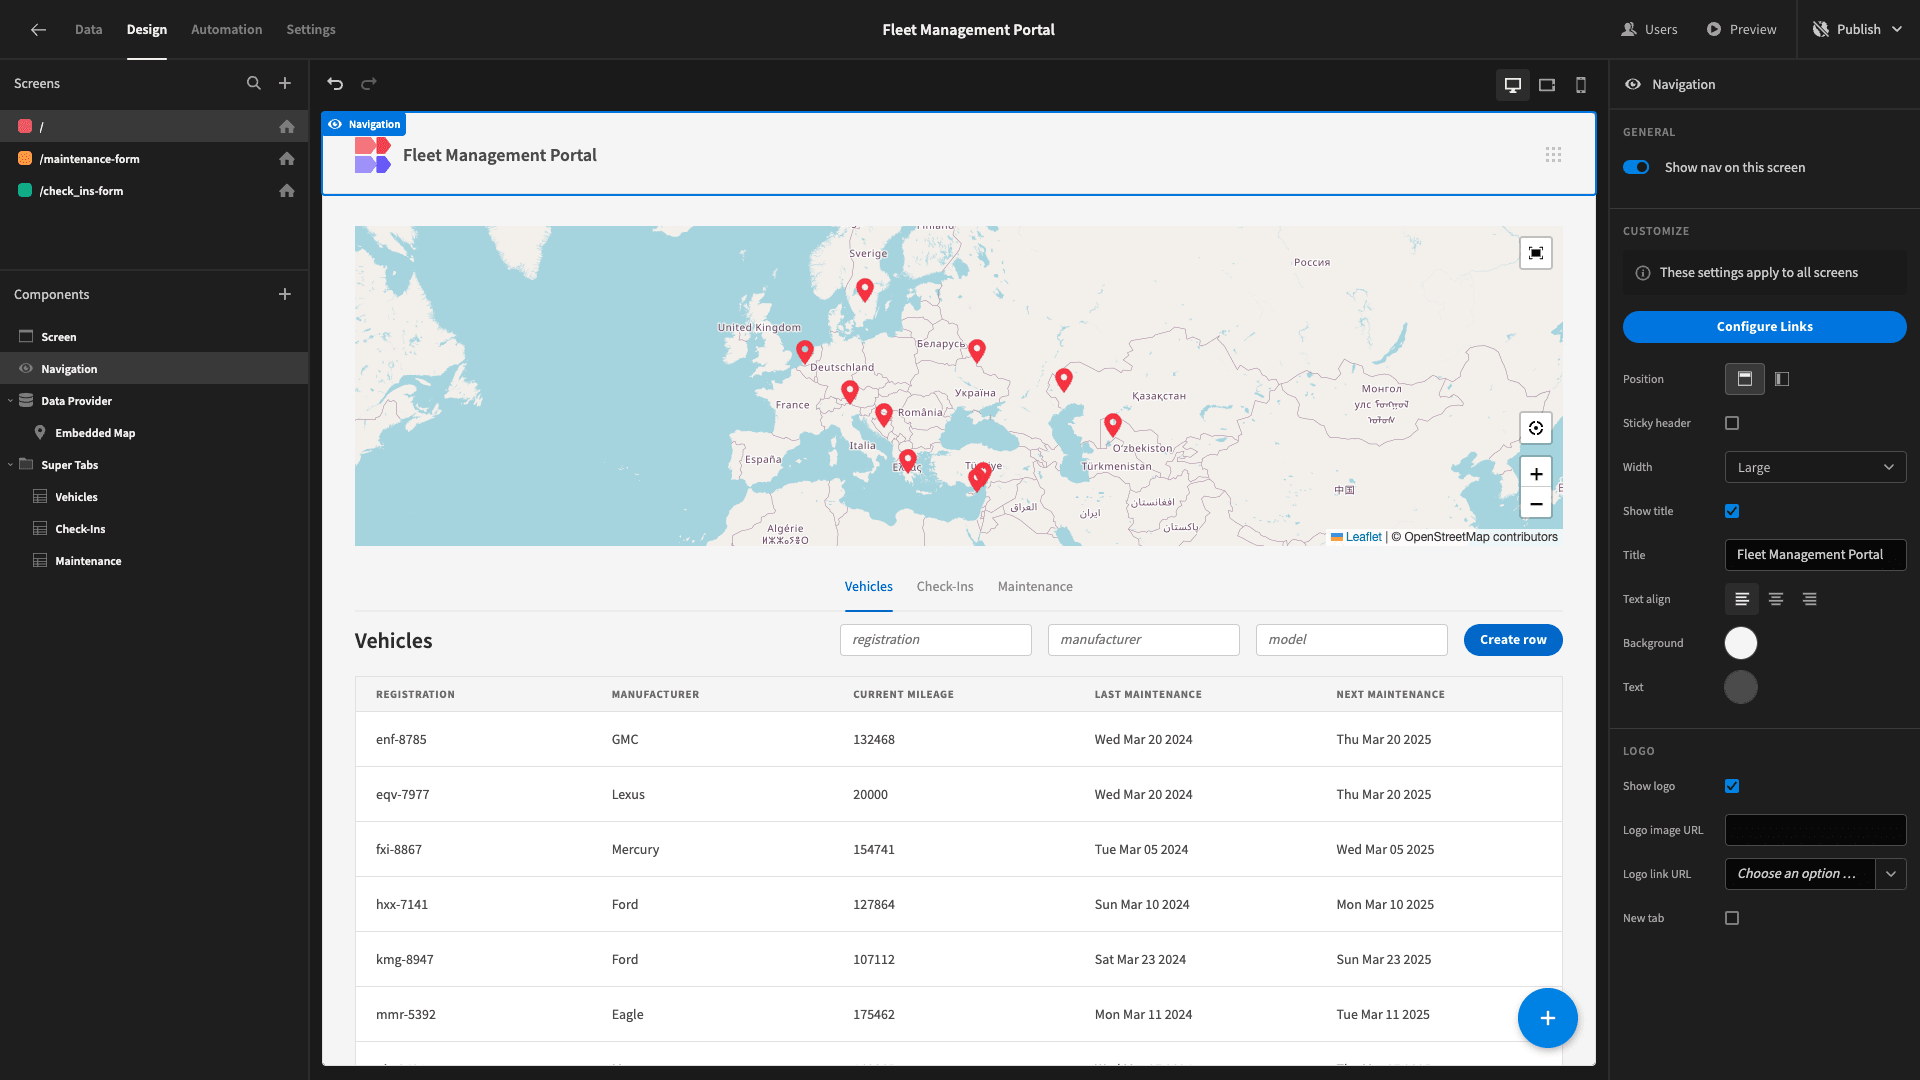Click the registration filter field
The image size is (1920, 1080).
[x=936, y=640]
